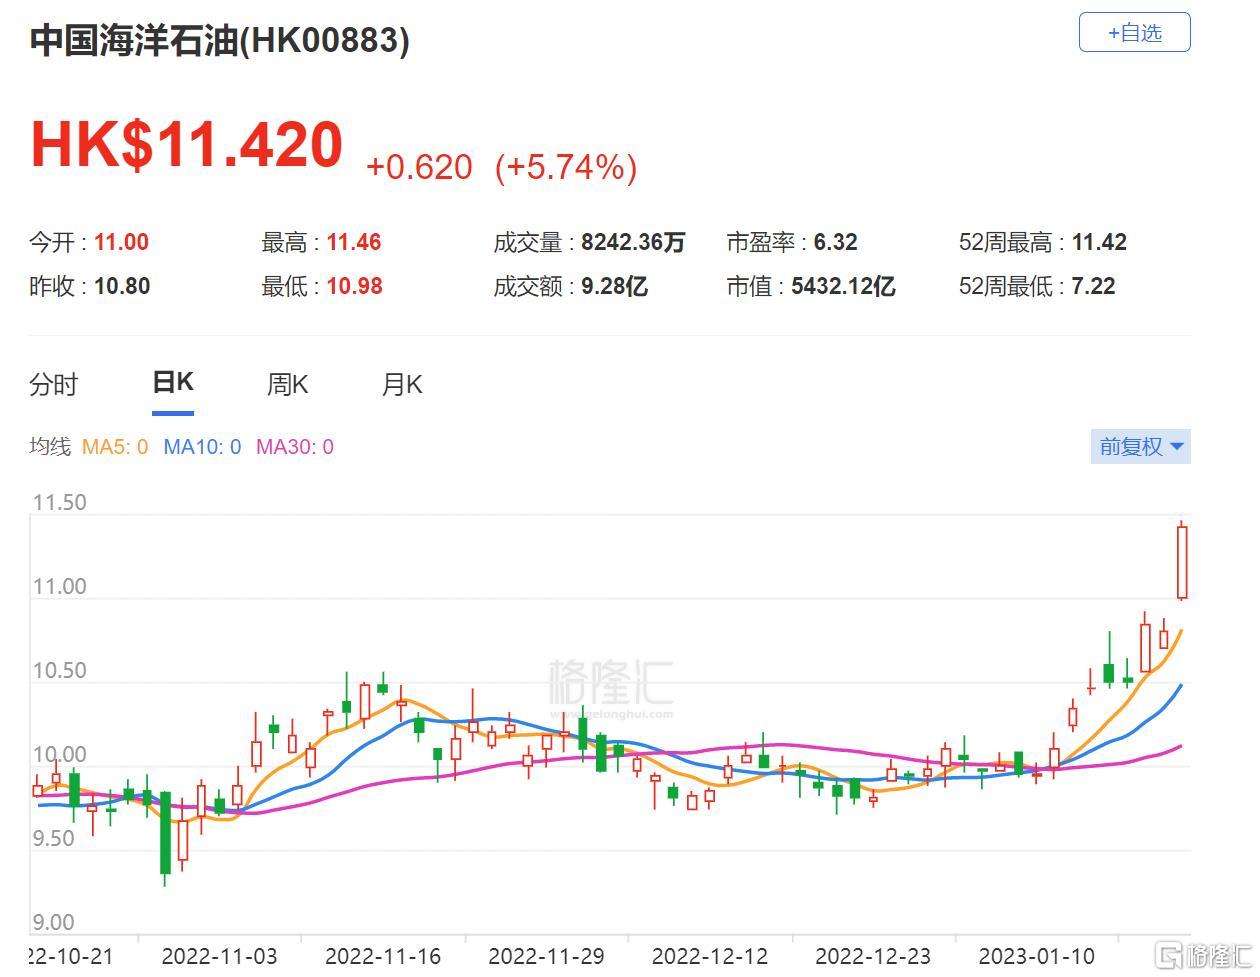Click the 2023-01-10 date axis label
Screen dimensions: 1260x977
tap(1037, 956)
